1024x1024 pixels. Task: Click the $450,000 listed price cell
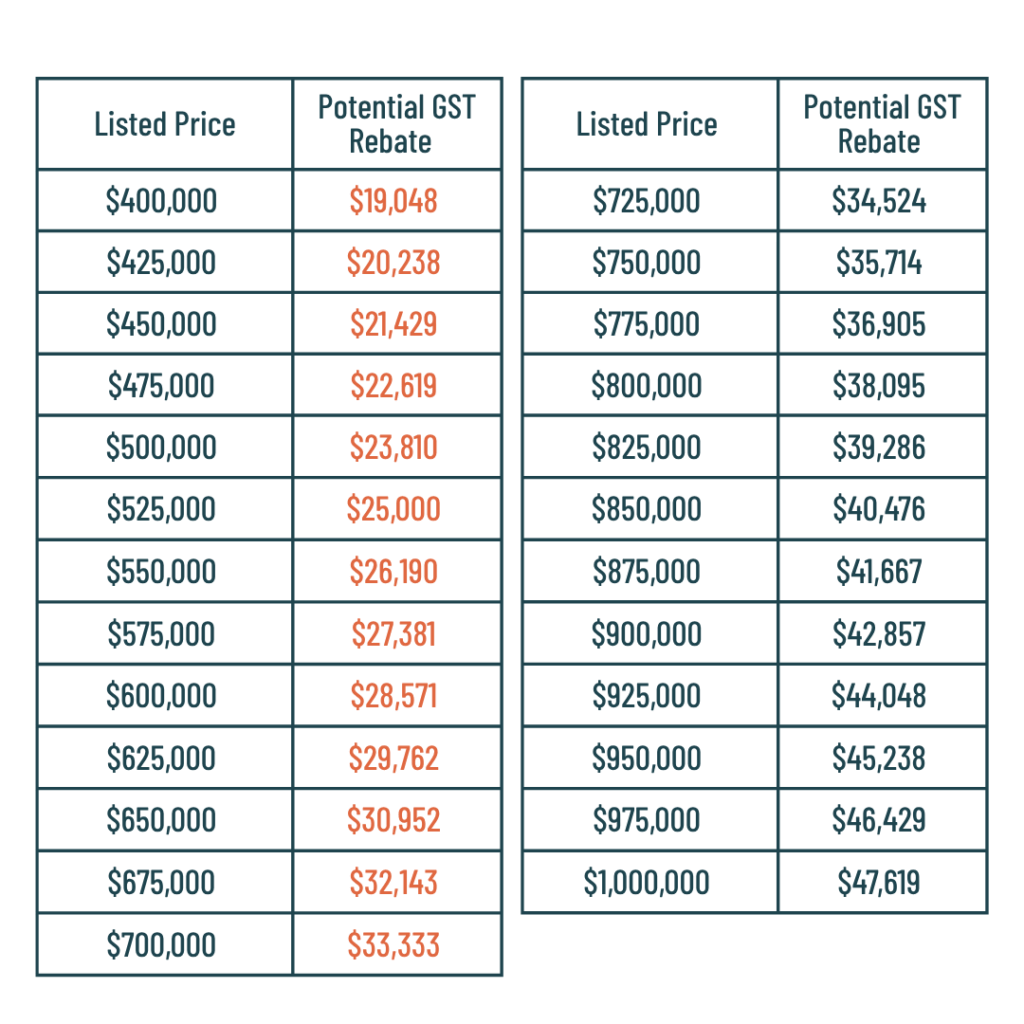(x=165, y=323)
